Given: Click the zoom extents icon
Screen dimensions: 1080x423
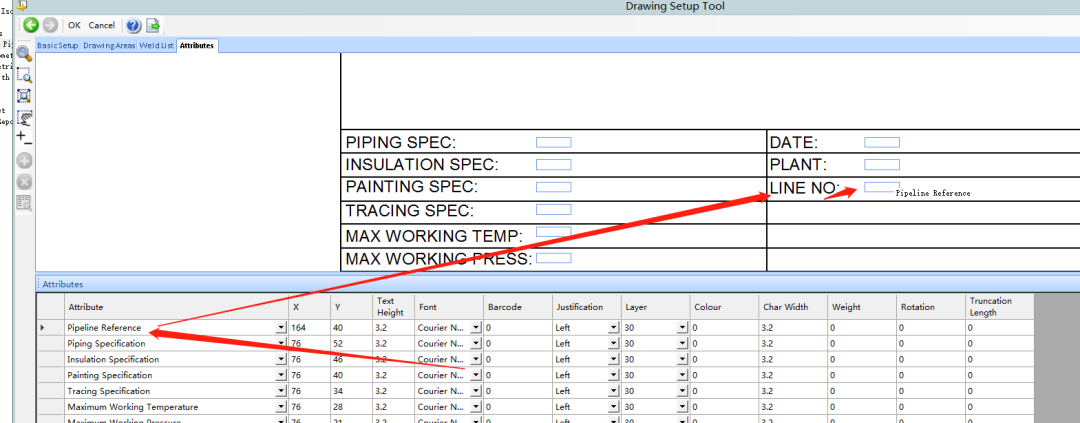Looking at the screenshot, I should tap(24, 96).
